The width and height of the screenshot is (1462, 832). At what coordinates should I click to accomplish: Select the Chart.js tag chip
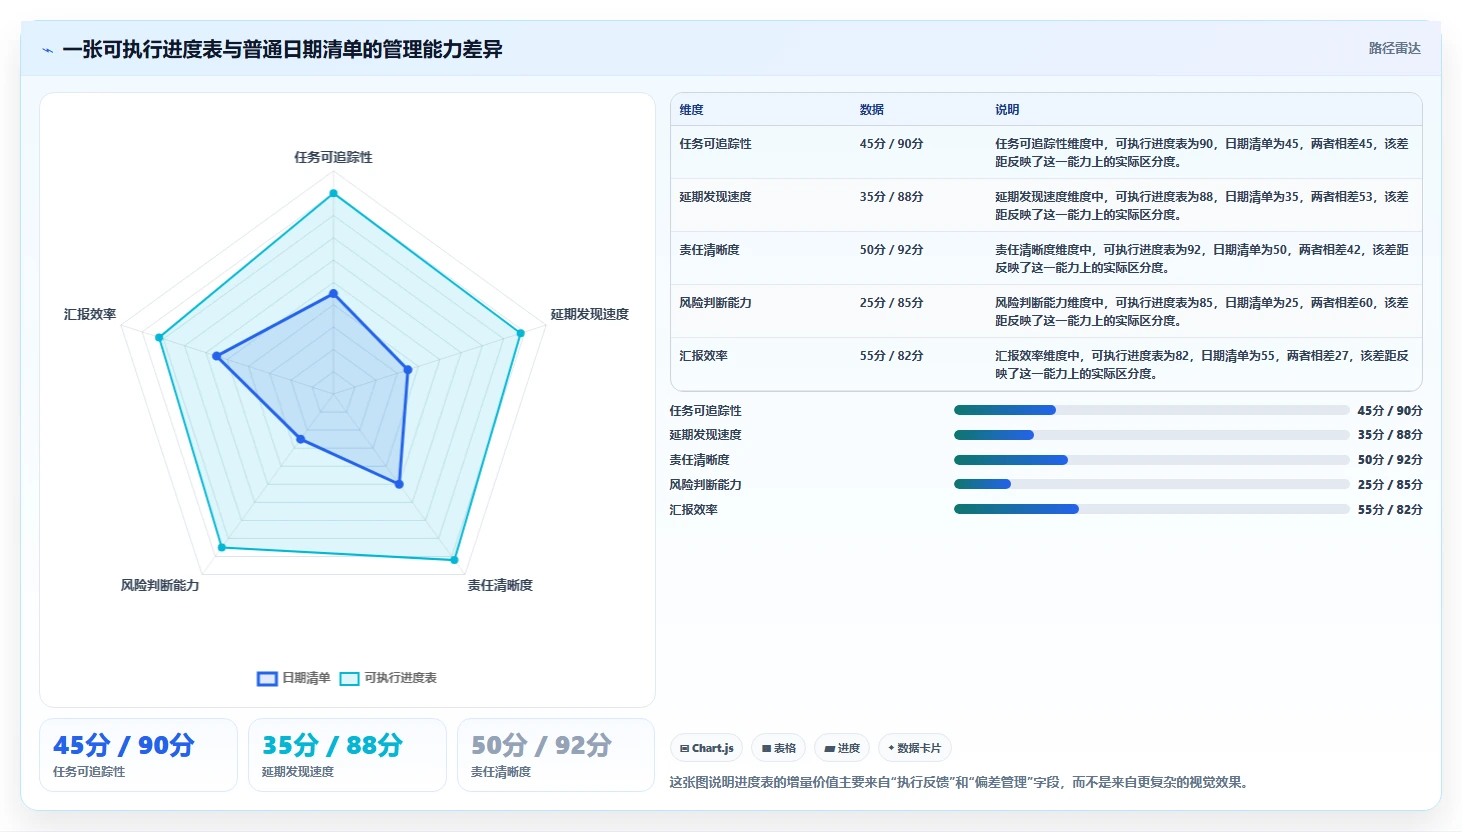[x=707, y=748]
